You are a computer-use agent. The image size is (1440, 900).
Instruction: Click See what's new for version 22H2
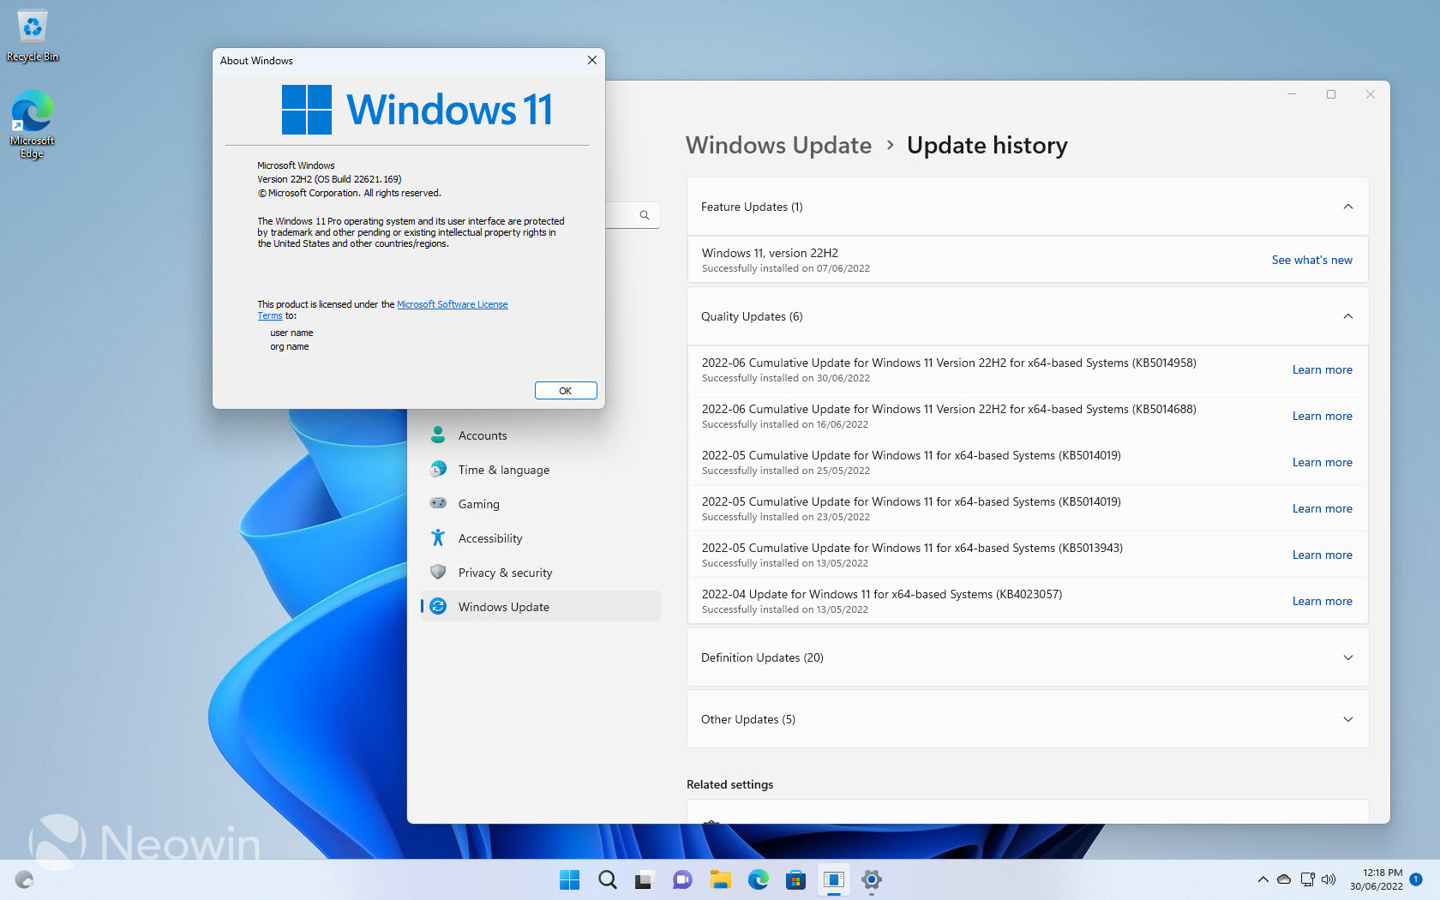[1312, 259]
